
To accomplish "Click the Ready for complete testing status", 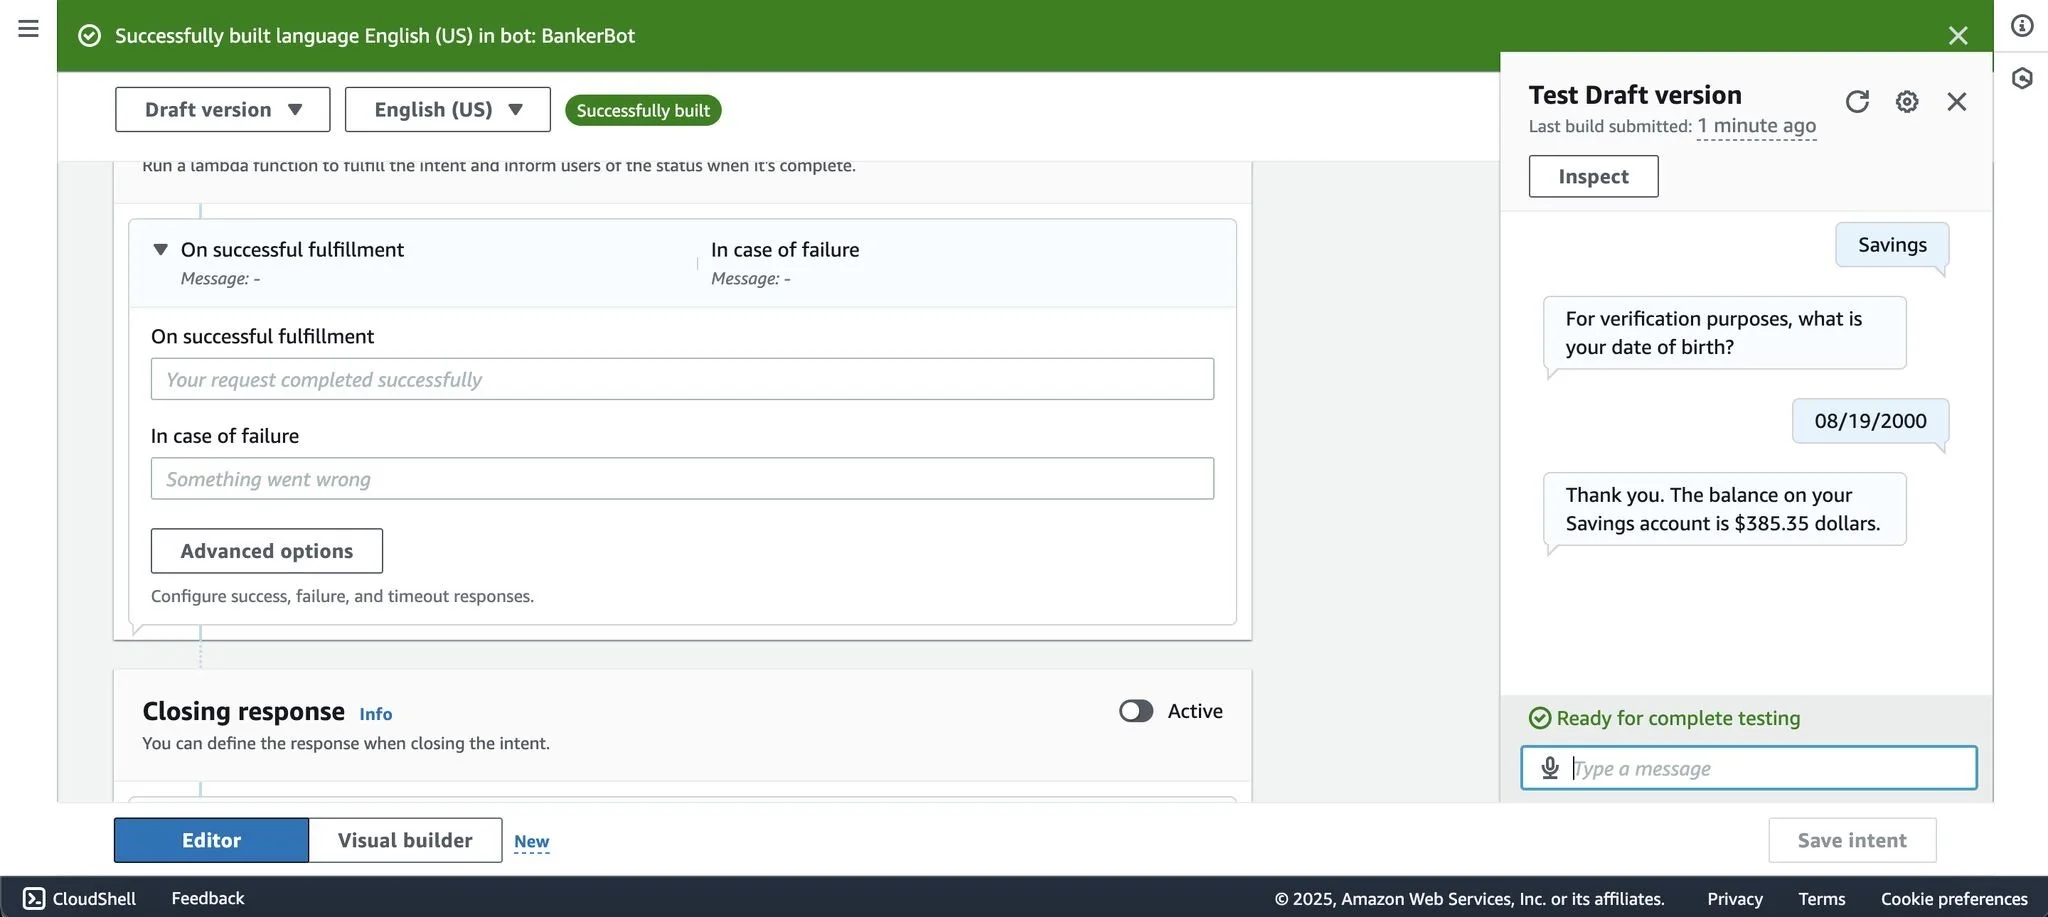I will pyautogui.click(x=1665, y=718).
